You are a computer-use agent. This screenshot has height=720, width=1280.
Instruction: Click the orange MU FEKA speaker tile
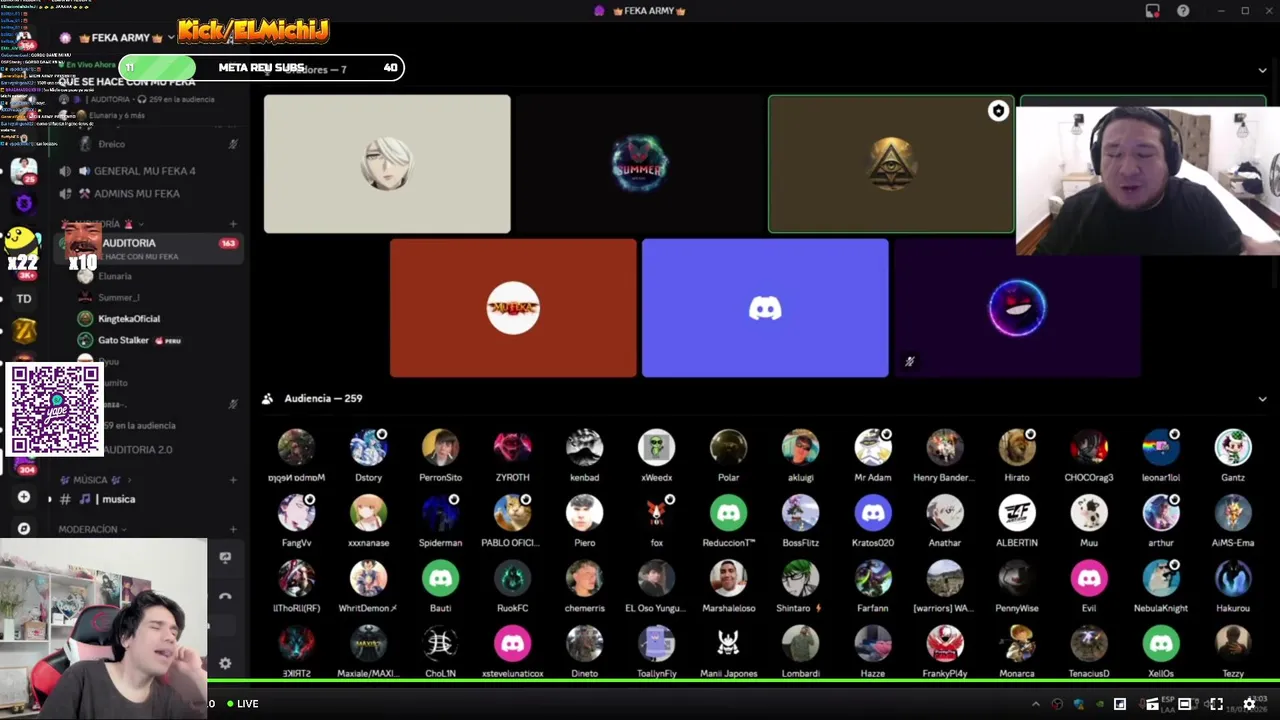(x=513, y=308)
